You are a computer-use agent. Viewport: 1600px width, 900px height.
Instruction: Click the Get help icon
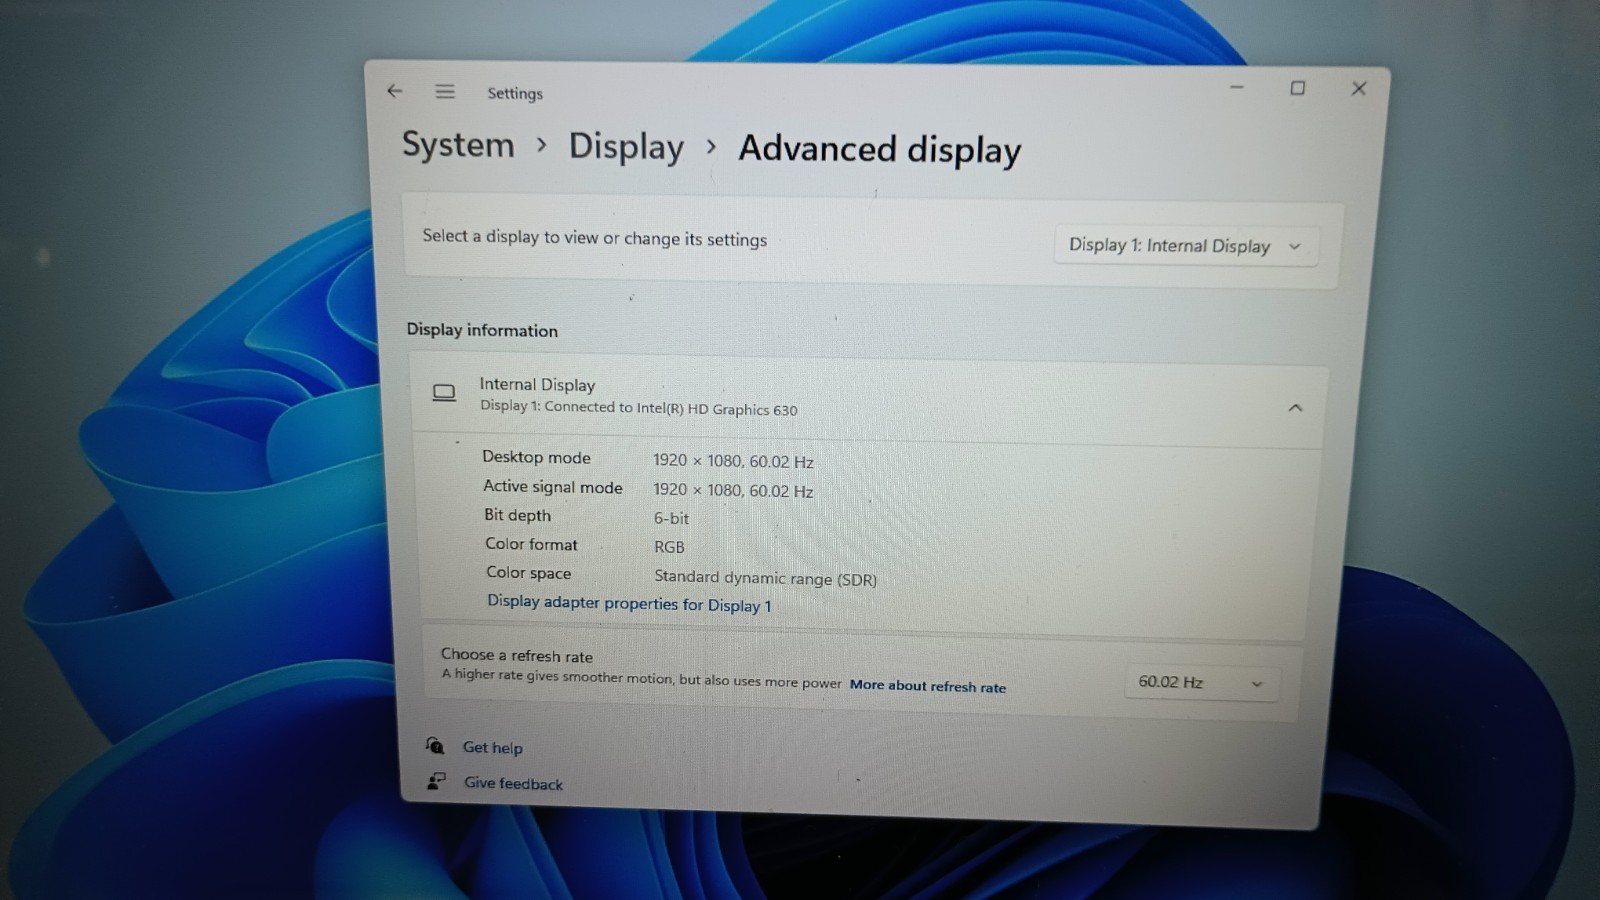[x=435, y=745]
